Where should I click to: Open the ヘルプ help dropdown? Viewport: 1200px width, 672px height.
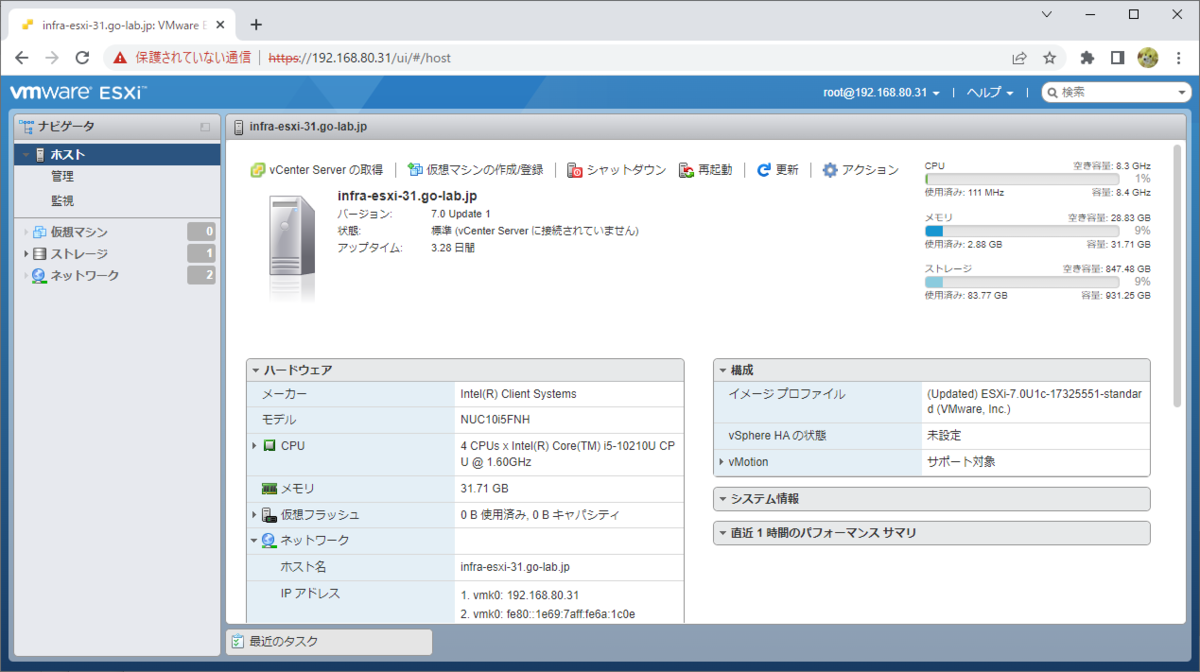tap(990, 93)
